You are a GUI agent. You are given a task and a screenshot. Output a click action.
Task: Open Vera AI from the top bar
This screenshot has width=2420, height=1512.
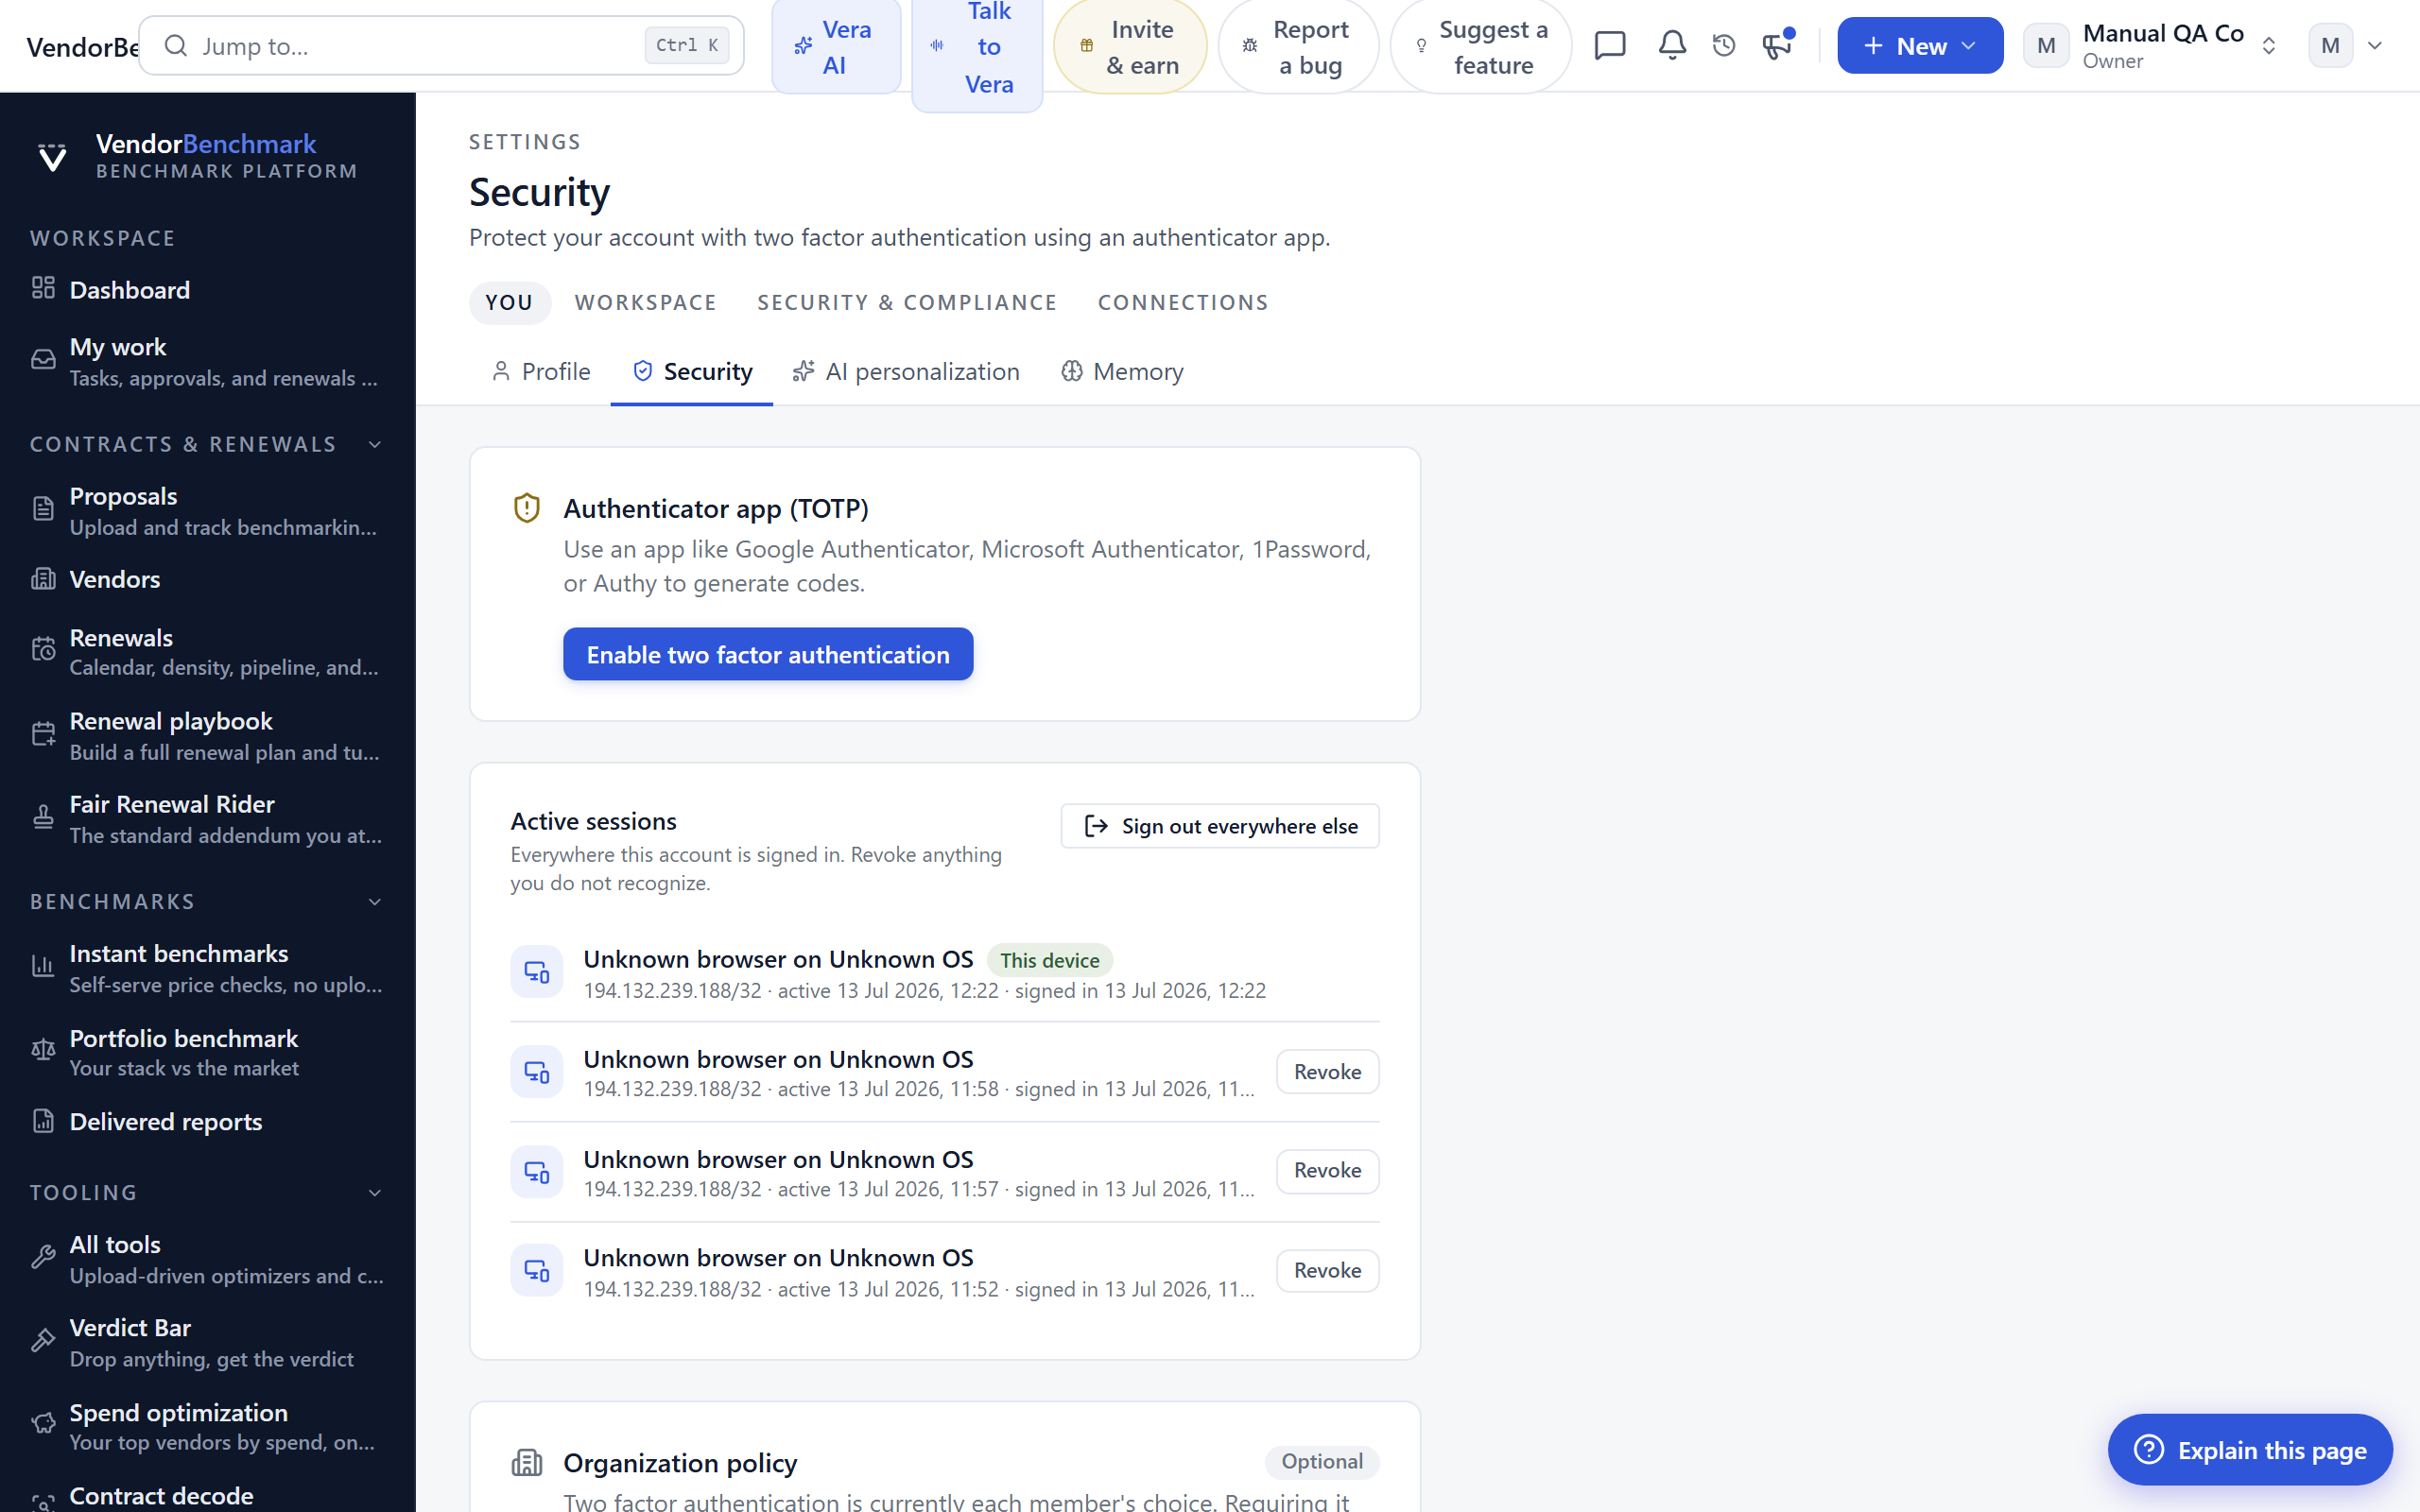coord(836,47)
